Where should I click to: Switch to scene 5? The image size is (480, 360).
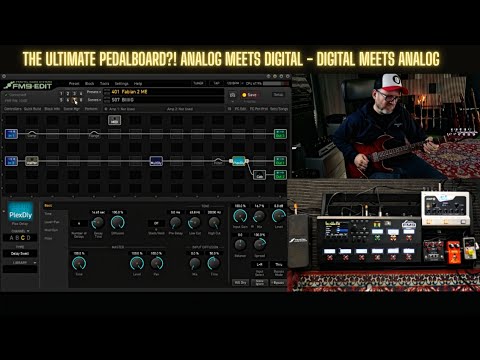(61, 100)
